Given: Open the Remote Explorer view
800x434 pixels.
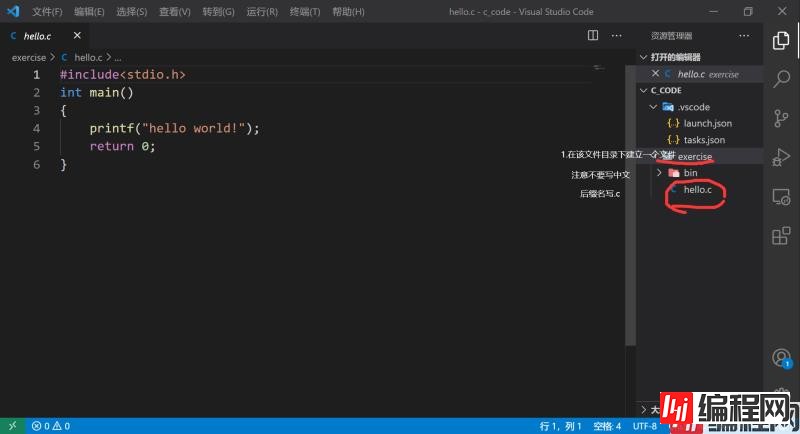Looking at the screenshot, I should [782, 197].
